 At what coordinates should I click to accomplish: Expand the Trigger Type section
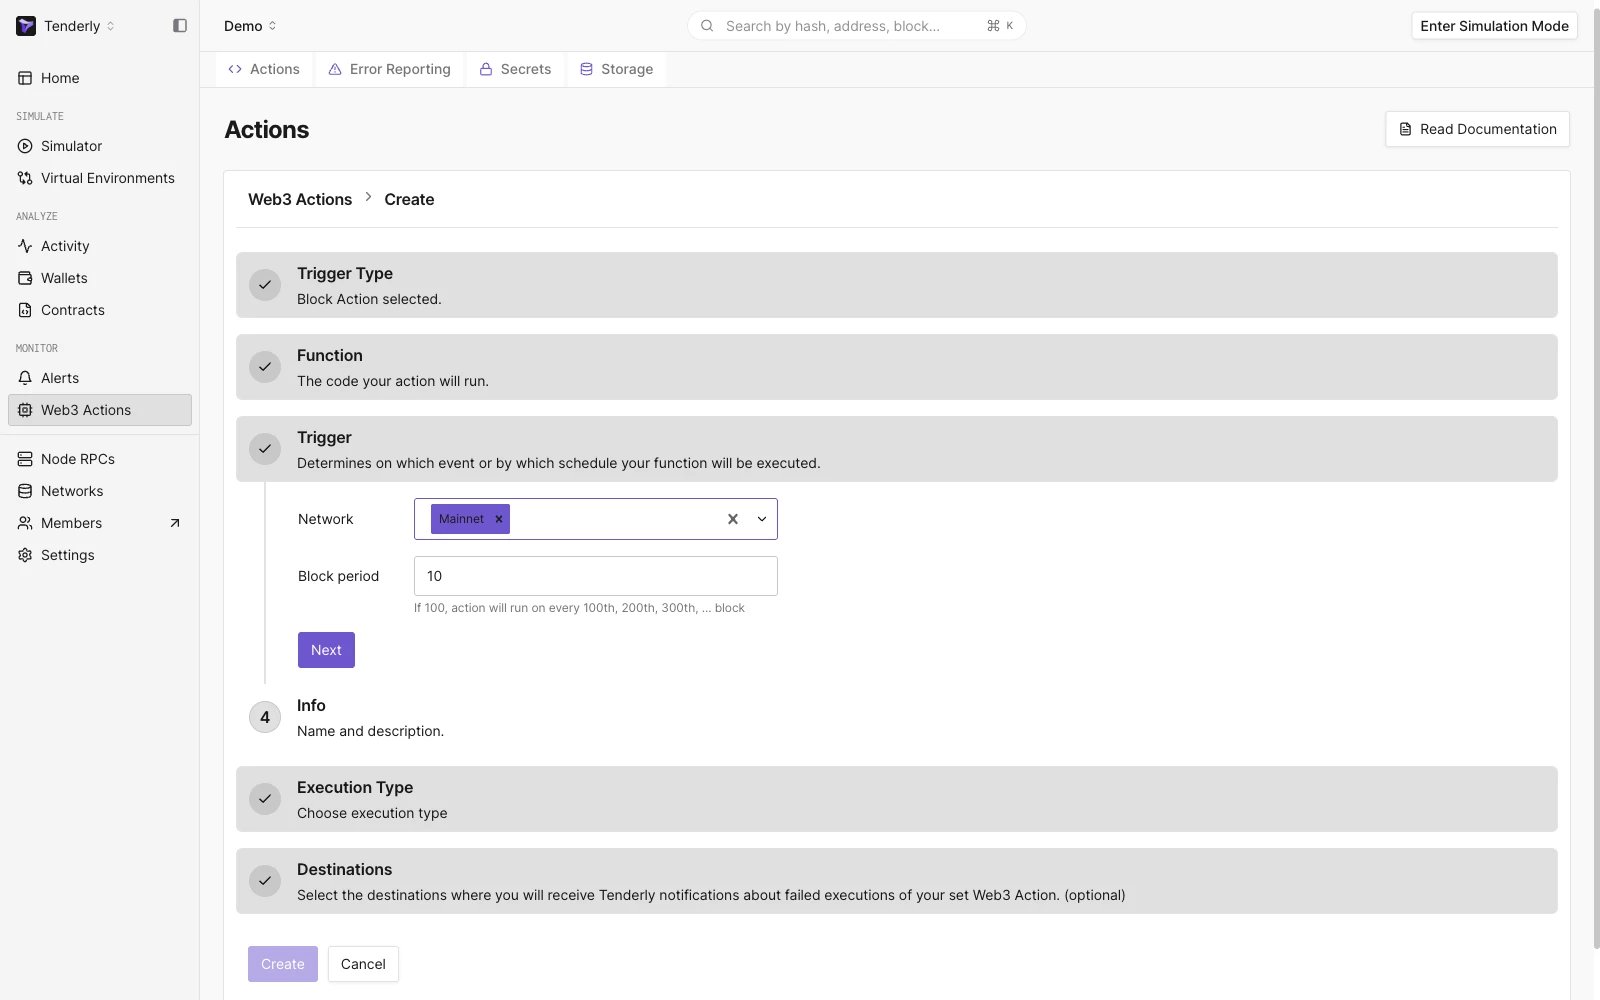coord(897,285)
